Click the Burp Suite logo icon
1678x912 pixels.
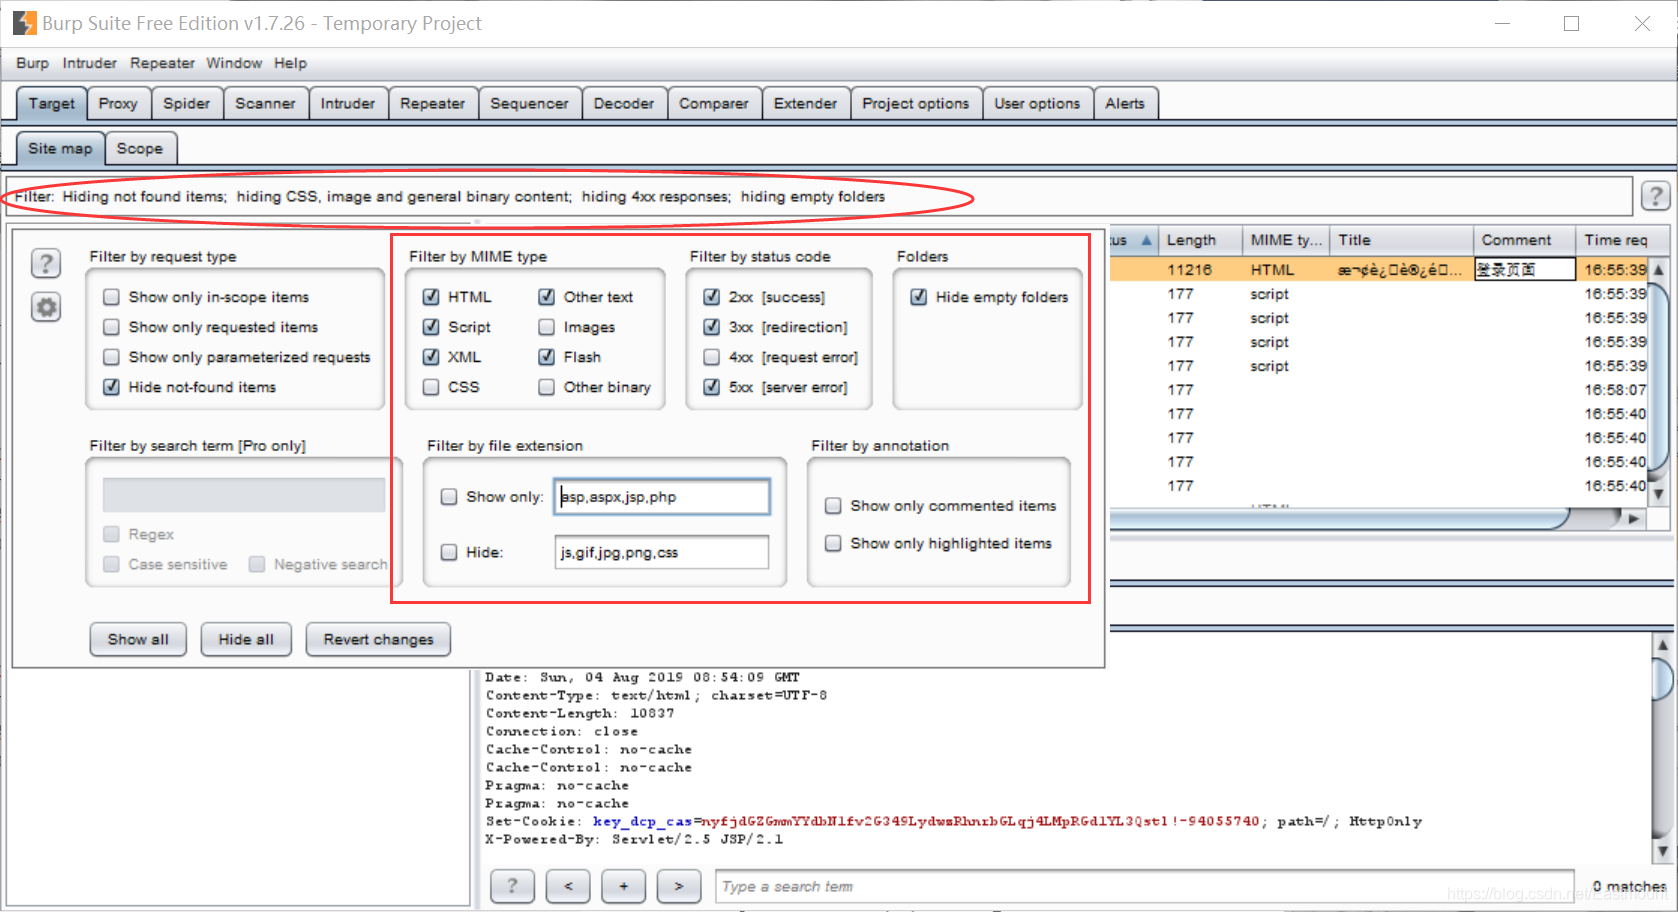[x=24, y=23]
